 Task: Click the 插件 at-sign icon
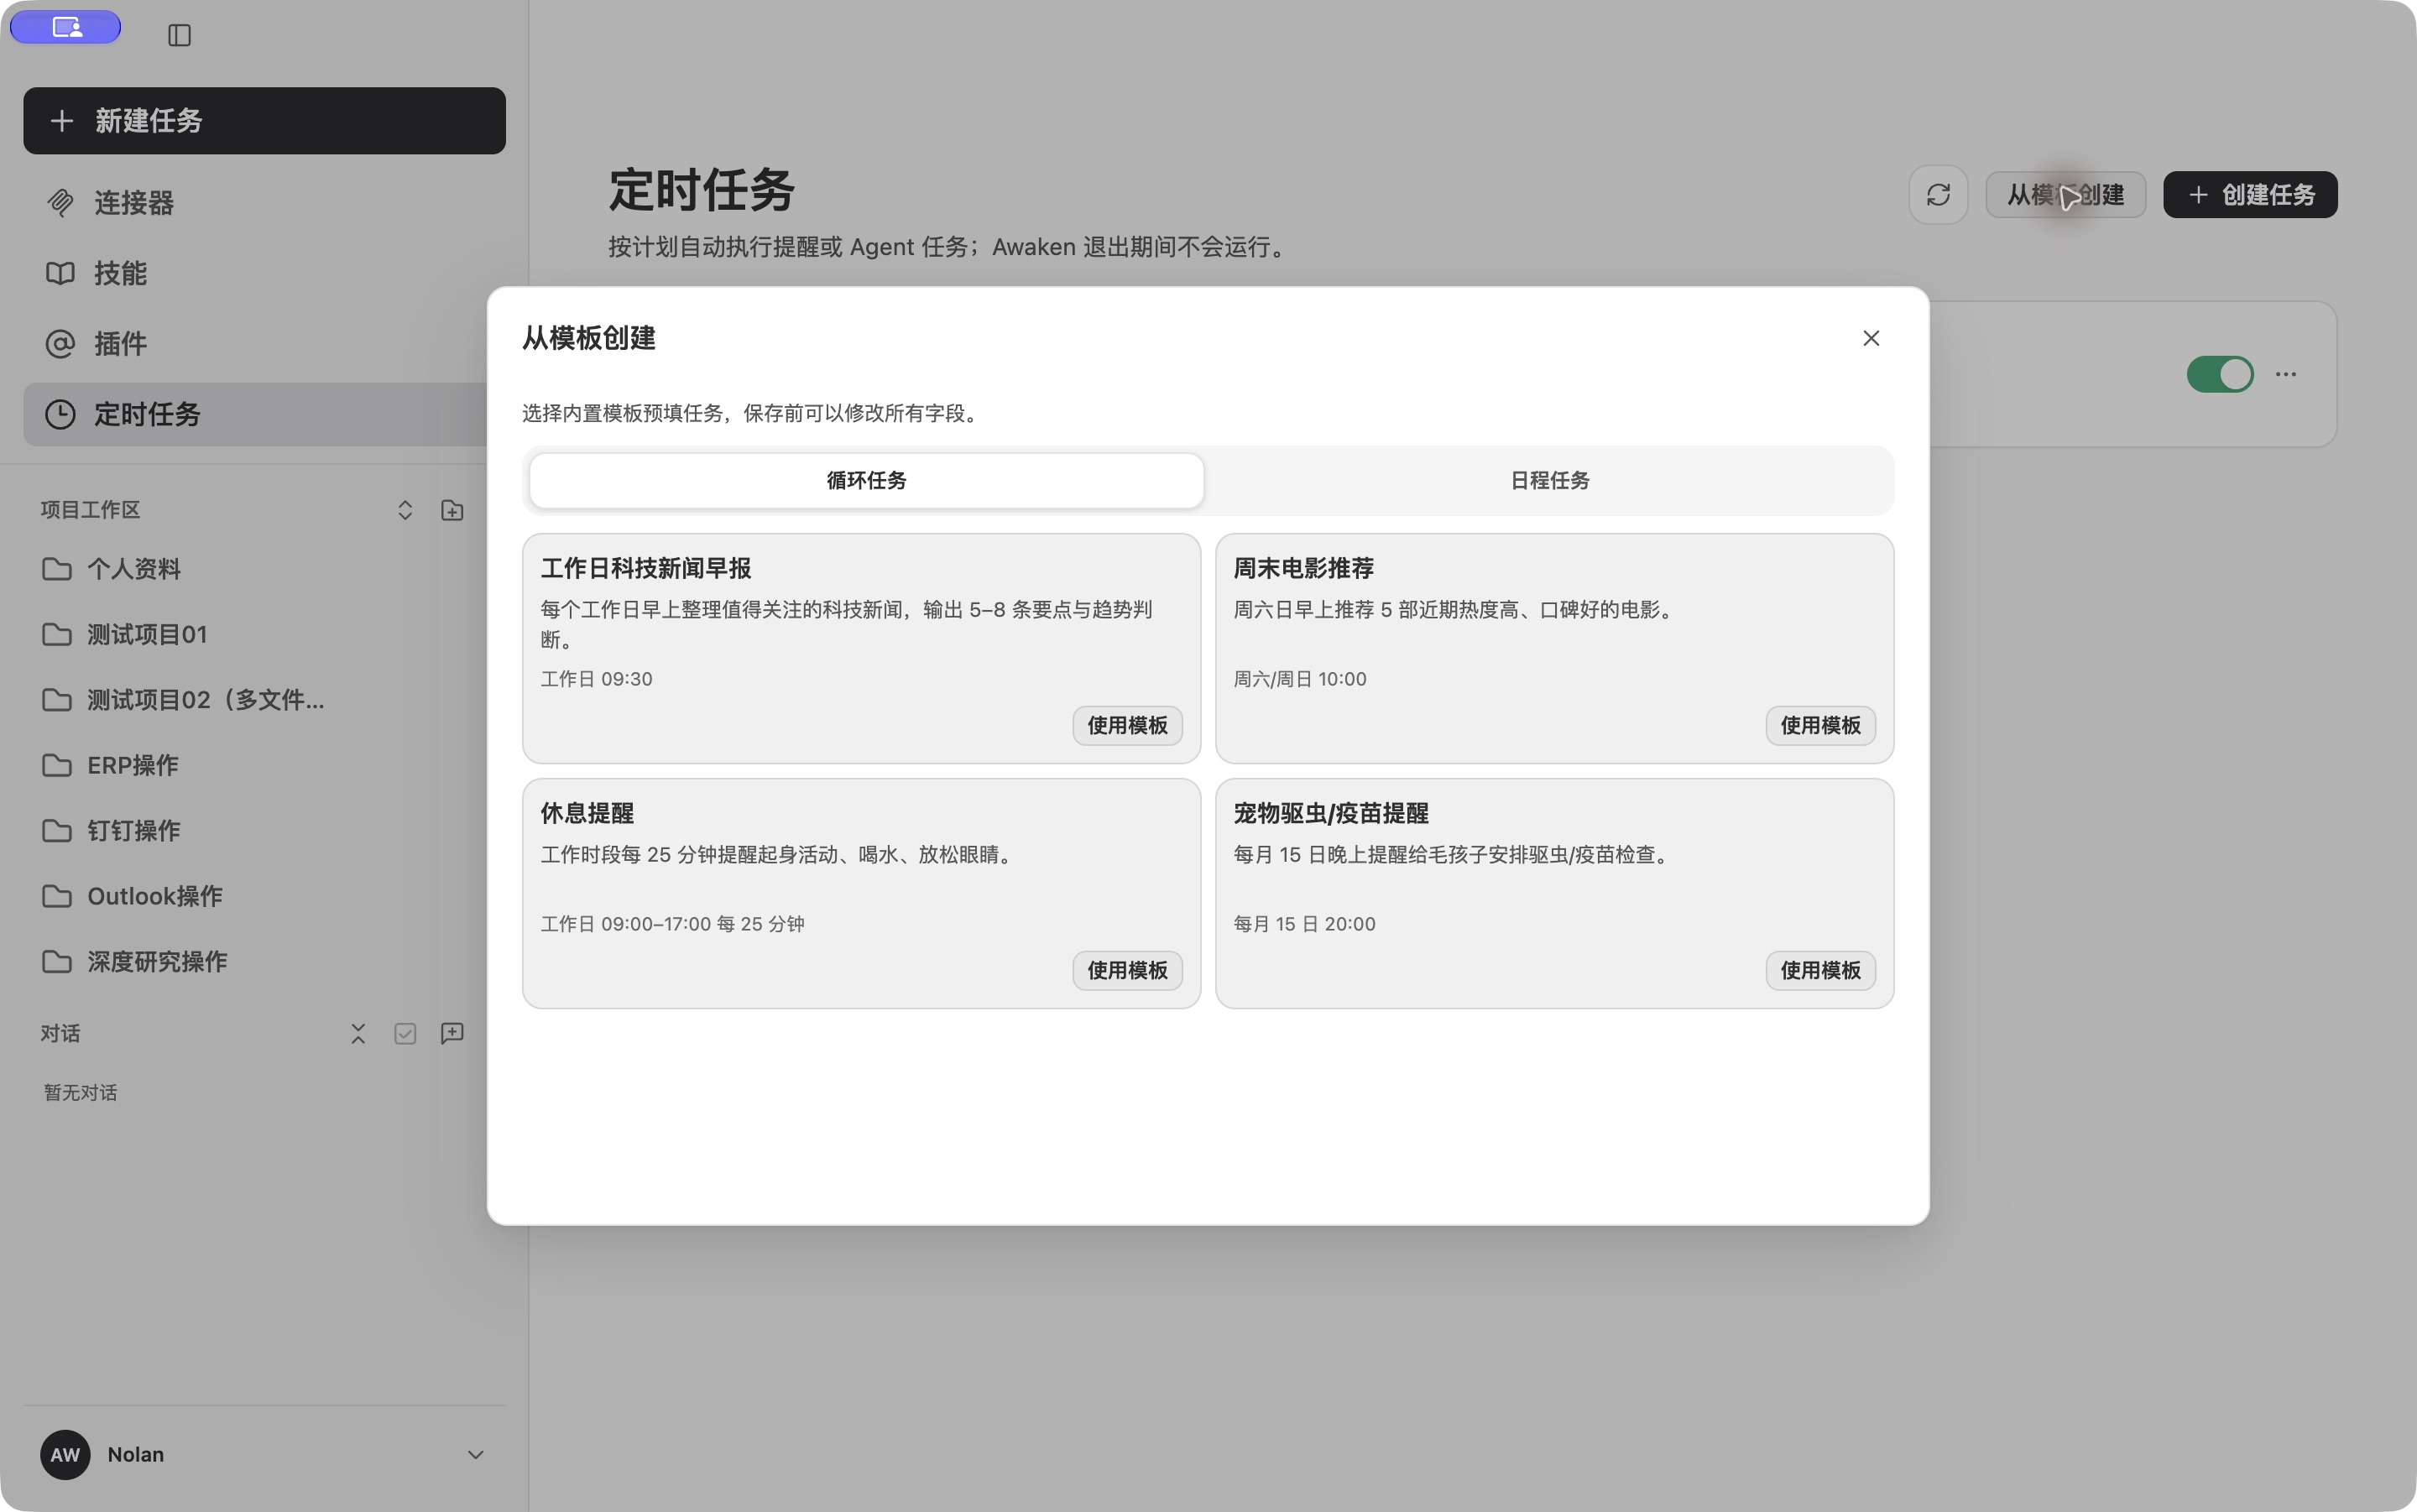point(60,344)
